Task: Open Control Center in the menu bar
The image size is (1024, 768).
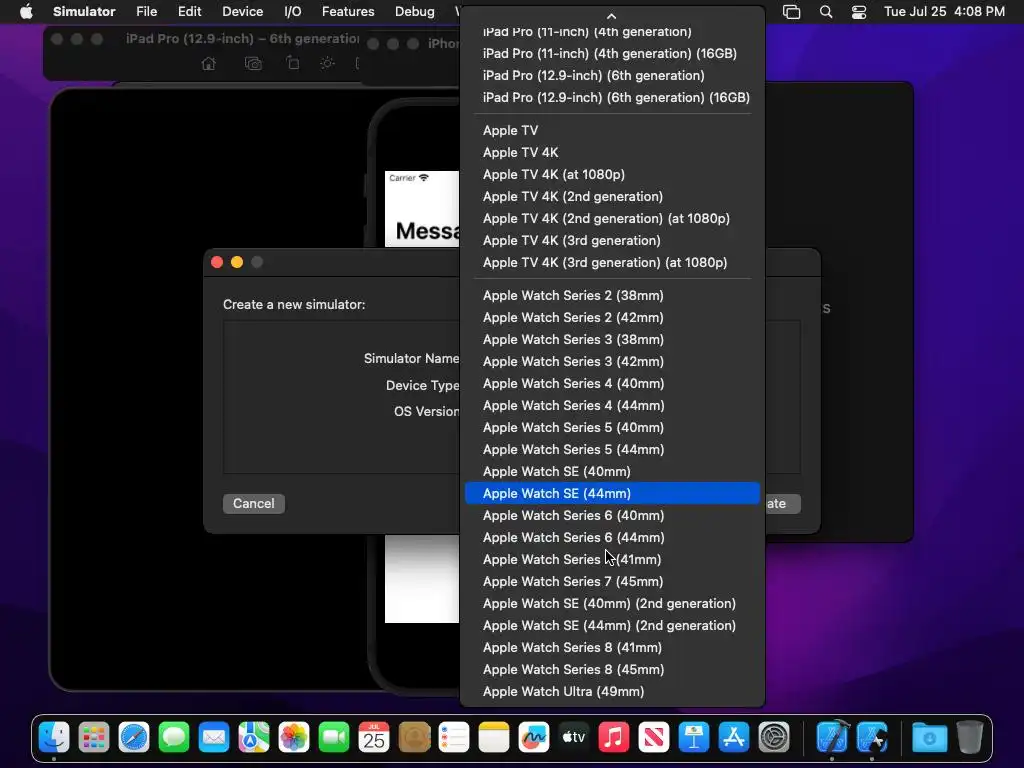Action: (859, 12)
